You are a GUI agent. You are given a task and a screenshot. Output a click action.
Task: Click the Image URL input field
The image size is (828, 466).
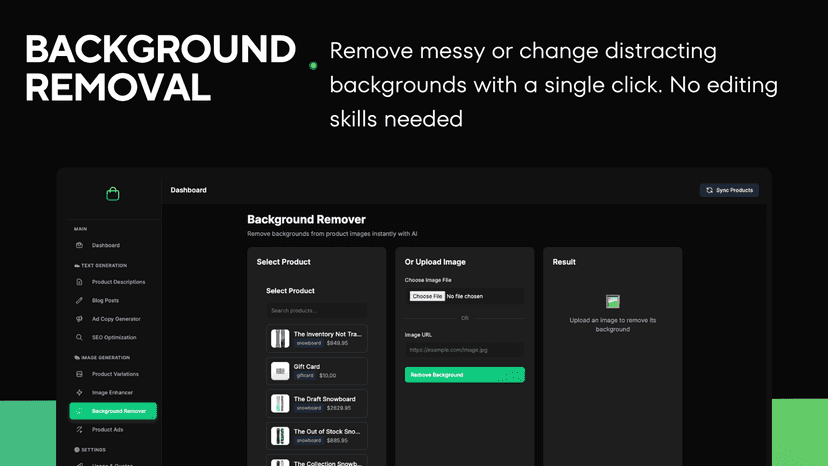tap(465, 350)
